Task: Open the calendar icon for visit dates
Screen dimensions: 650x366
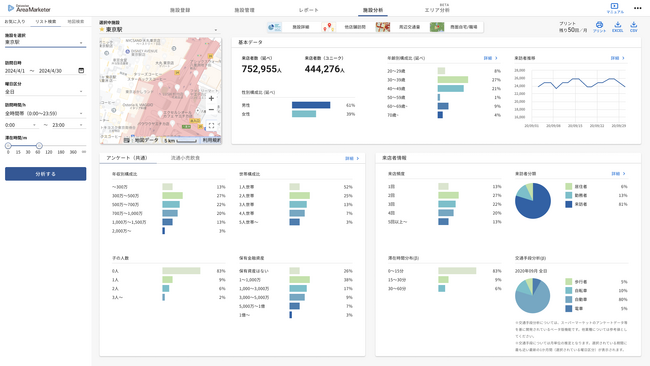Action: [81, 70]
